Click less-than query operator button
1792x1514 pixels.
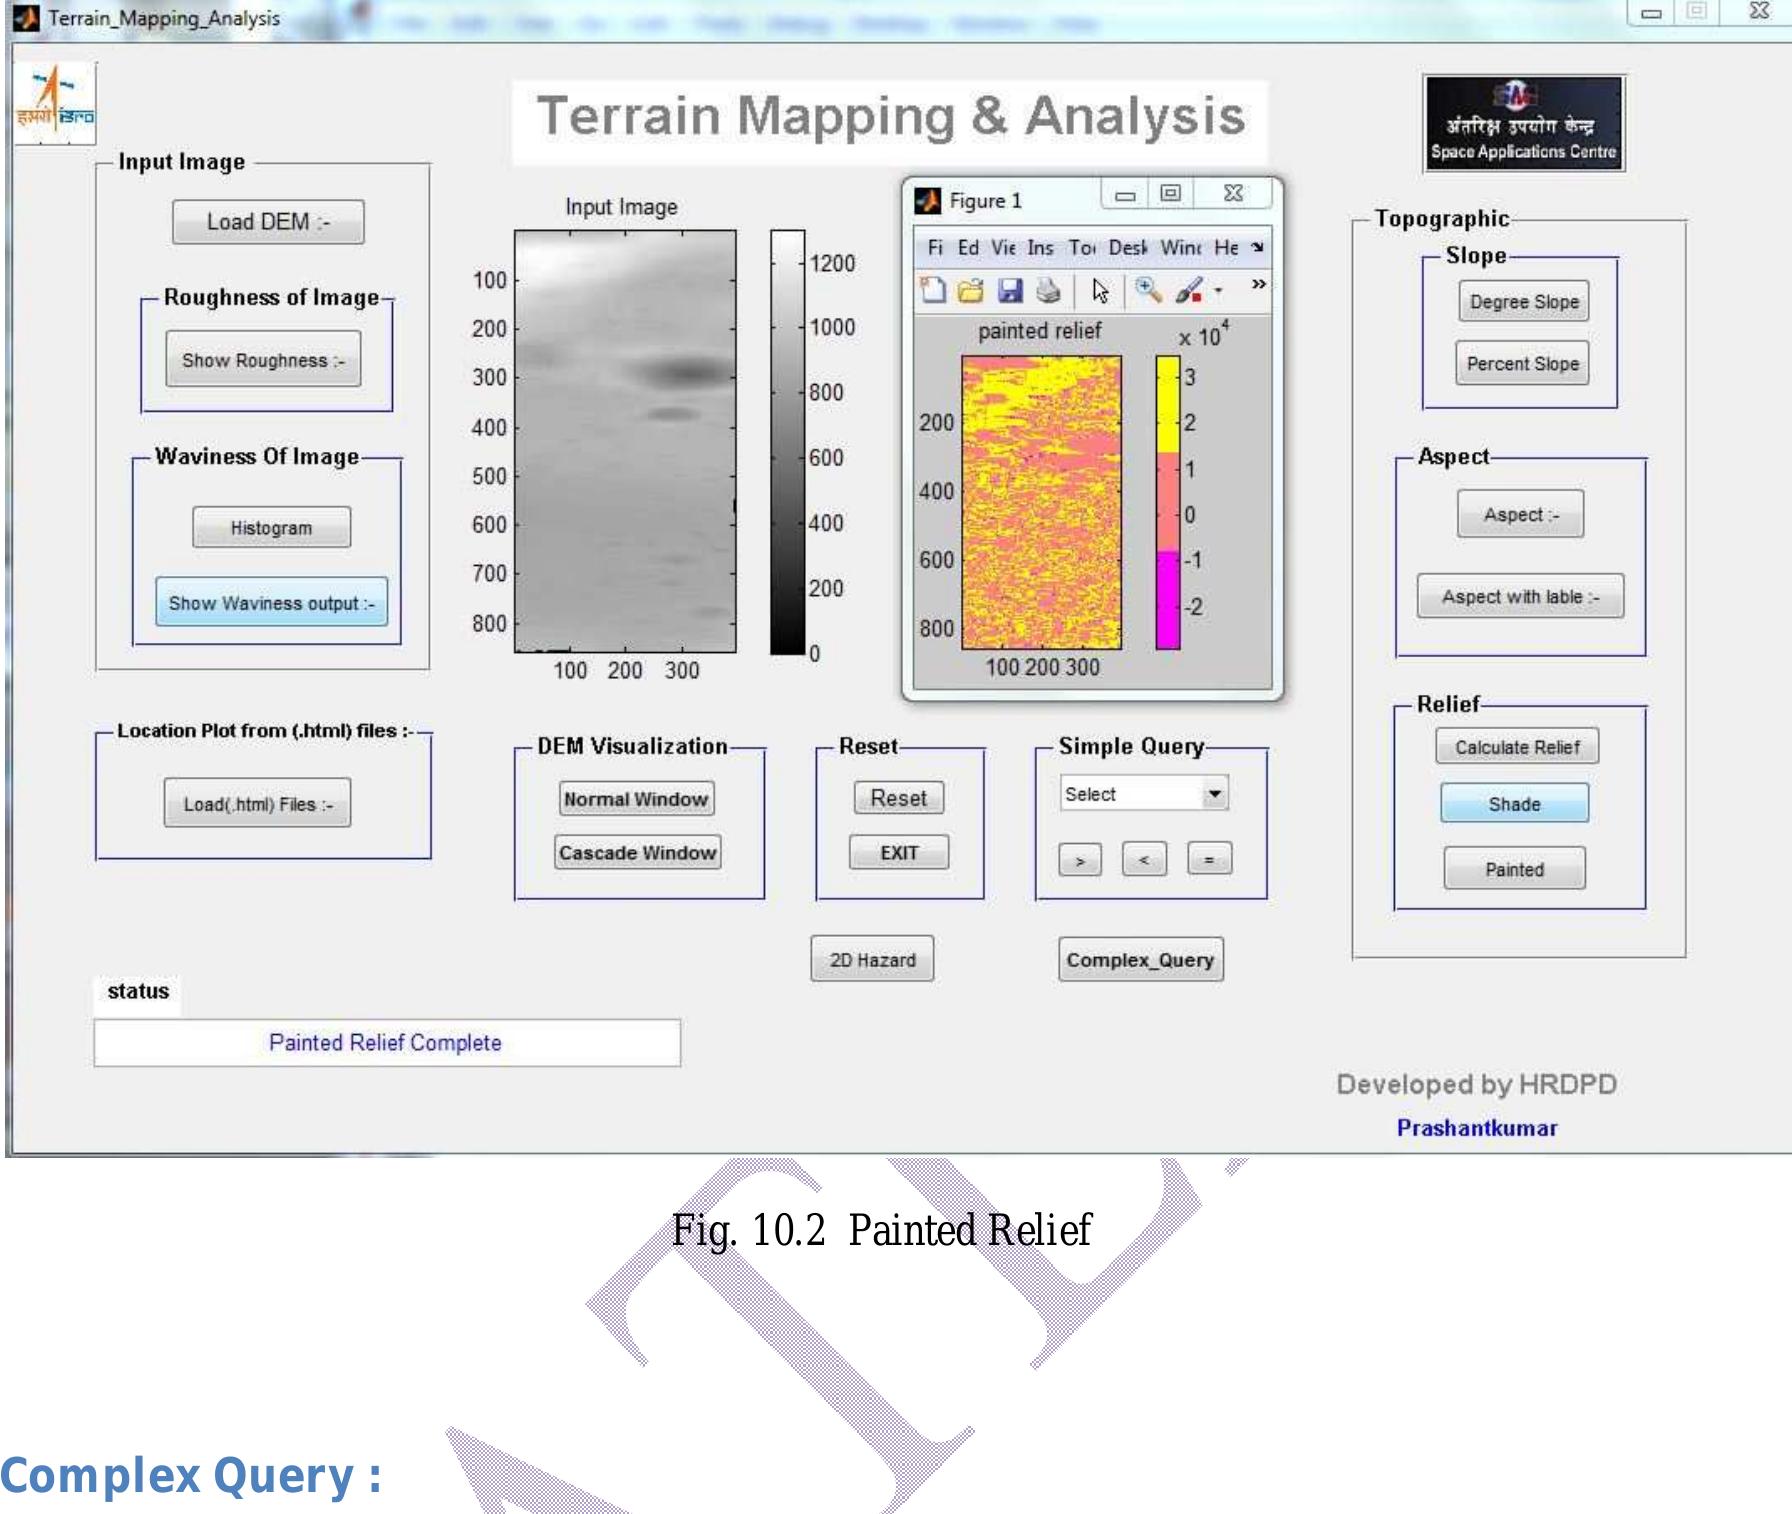pyautogui.click(x=1144, y=860)
